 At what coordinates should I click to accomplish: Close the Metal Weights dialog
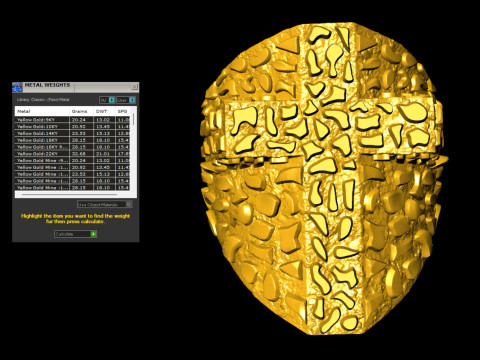(134, 87)
